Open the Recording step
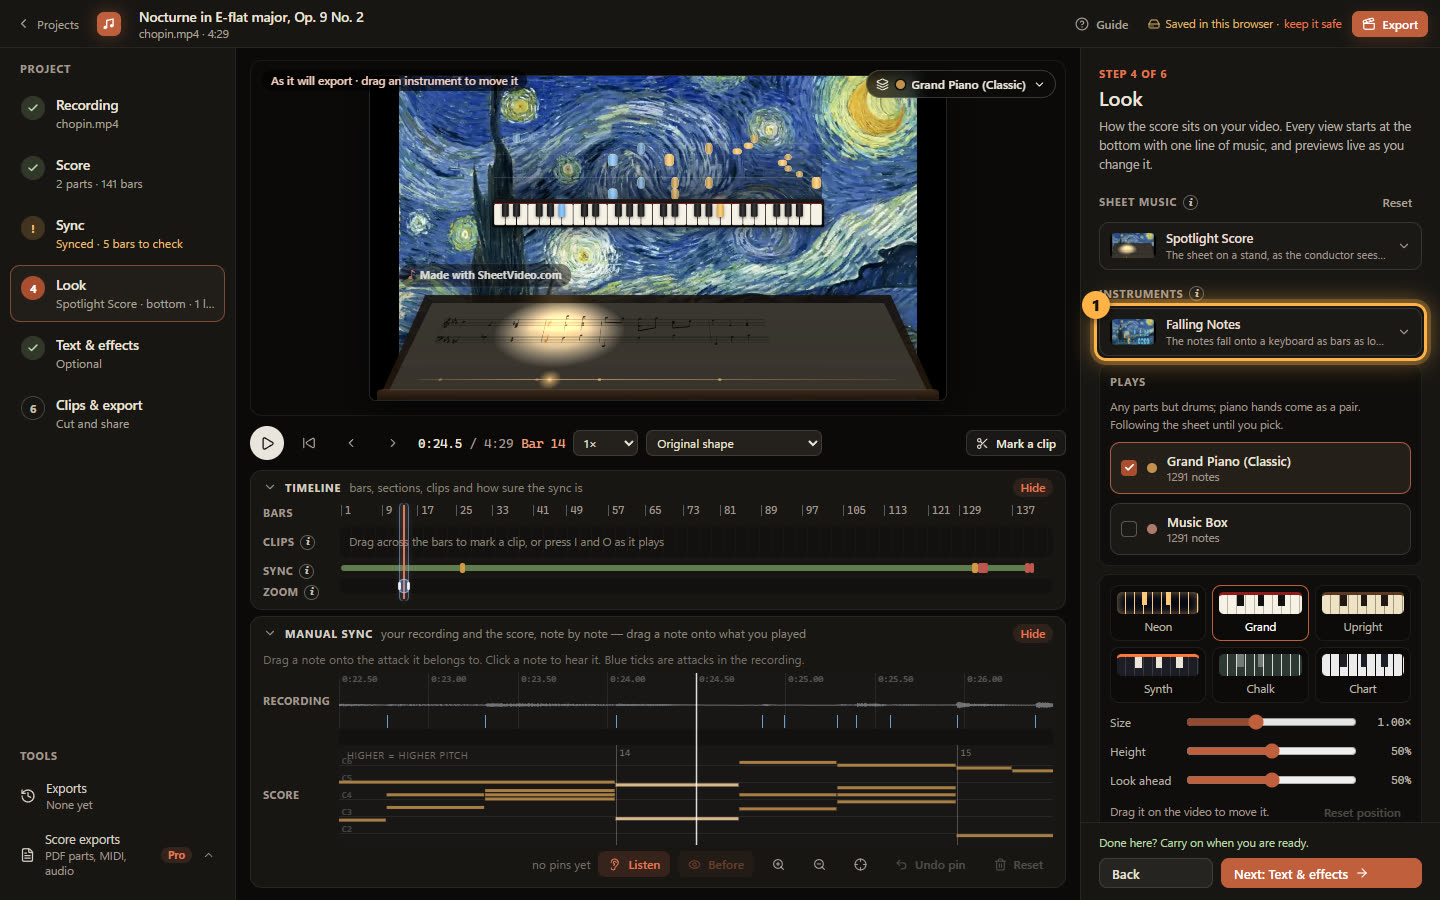This screenshot has height=900, width=1440. pyautogui.click(x=117, y=114)
